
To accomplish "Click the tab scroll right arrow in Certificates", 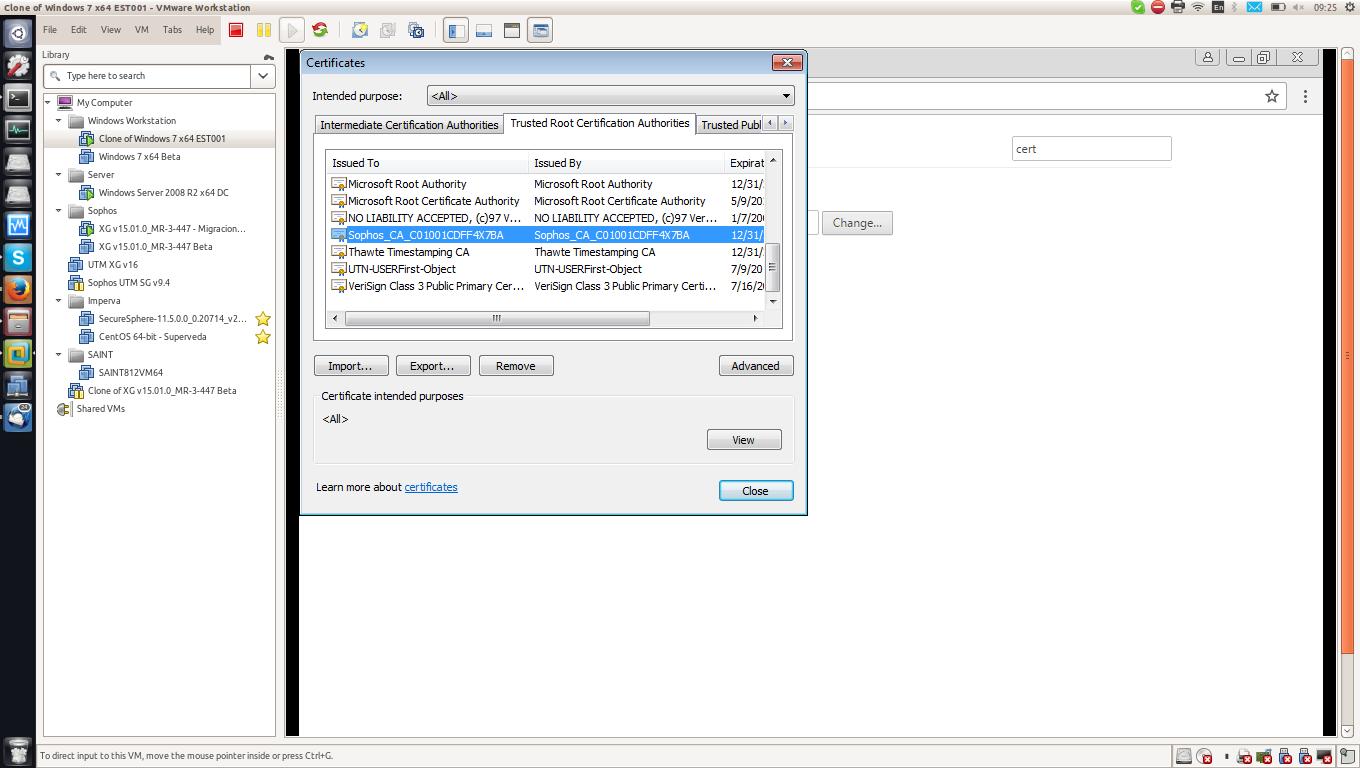I will (x=786, y=123).
